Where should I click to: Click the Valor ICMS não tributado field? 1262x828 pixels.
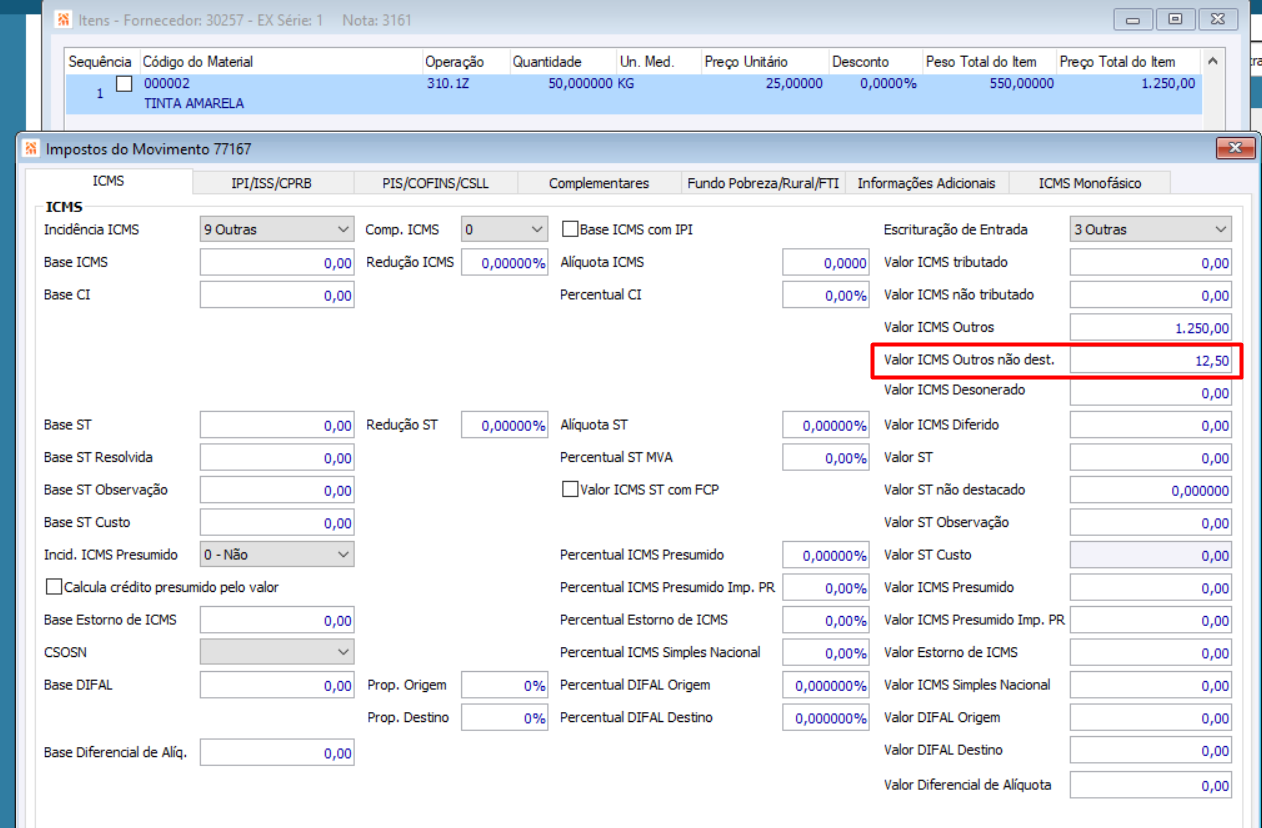point(1150,295)
